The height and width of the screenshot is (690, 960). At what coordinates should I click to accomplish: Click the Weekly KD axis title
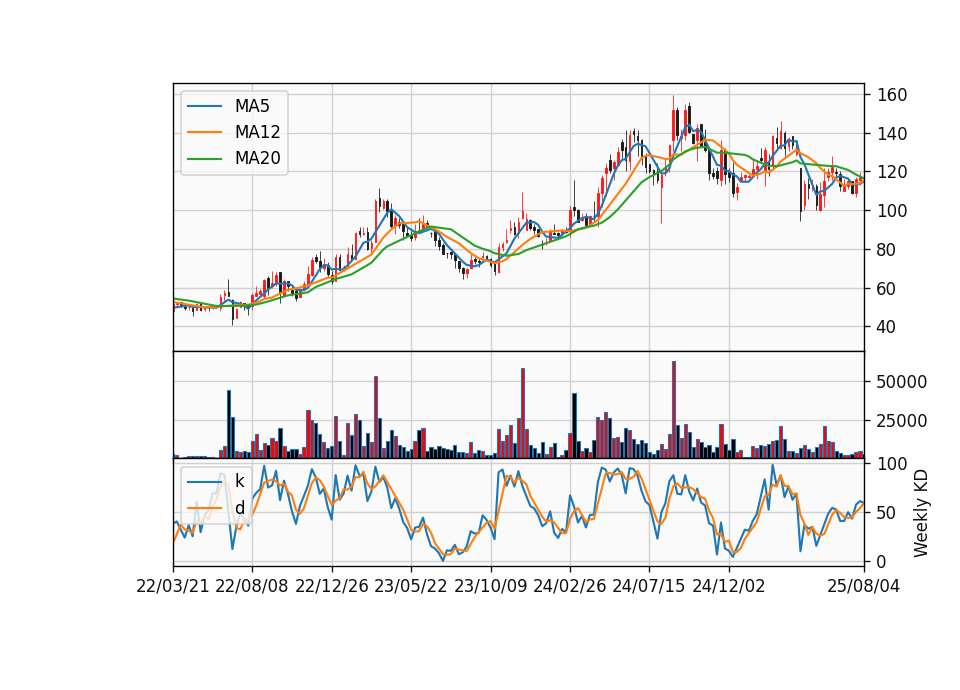coord(921,514)
